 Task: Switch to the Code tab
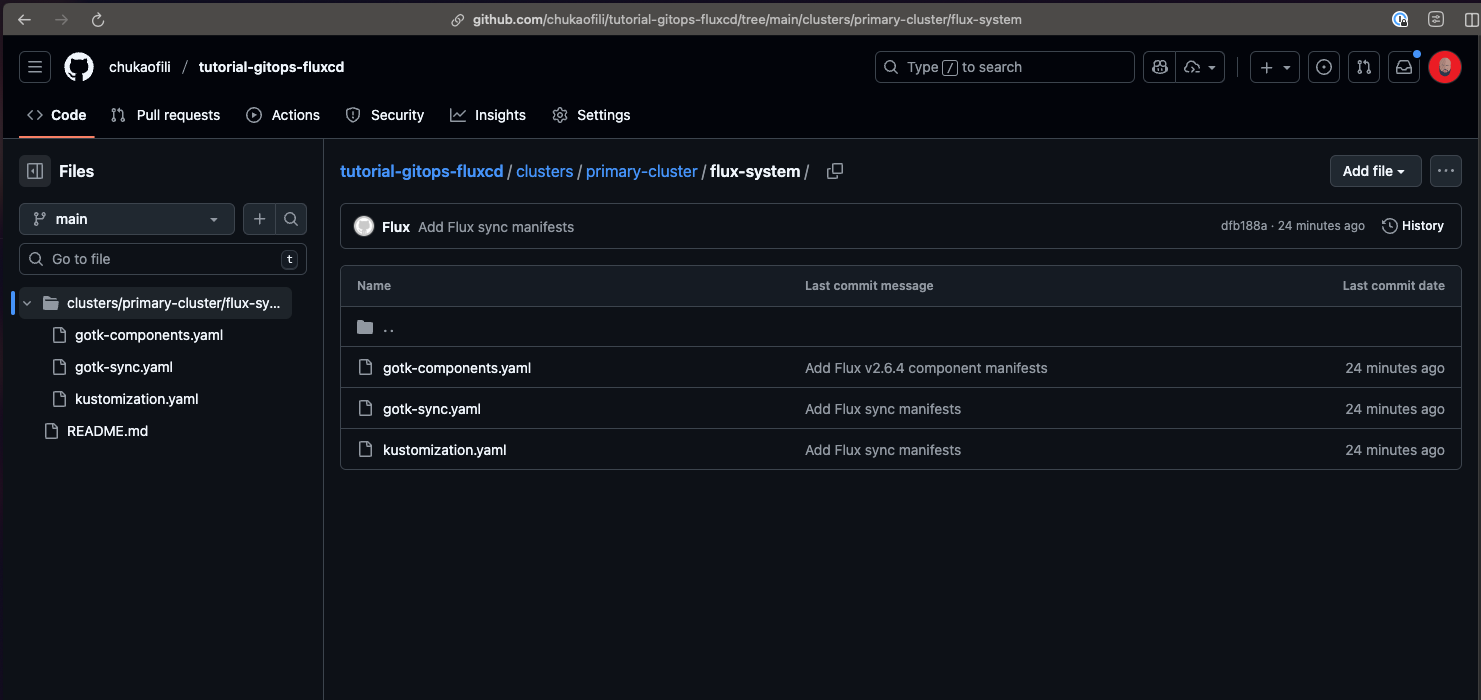(x=57, y=115)
